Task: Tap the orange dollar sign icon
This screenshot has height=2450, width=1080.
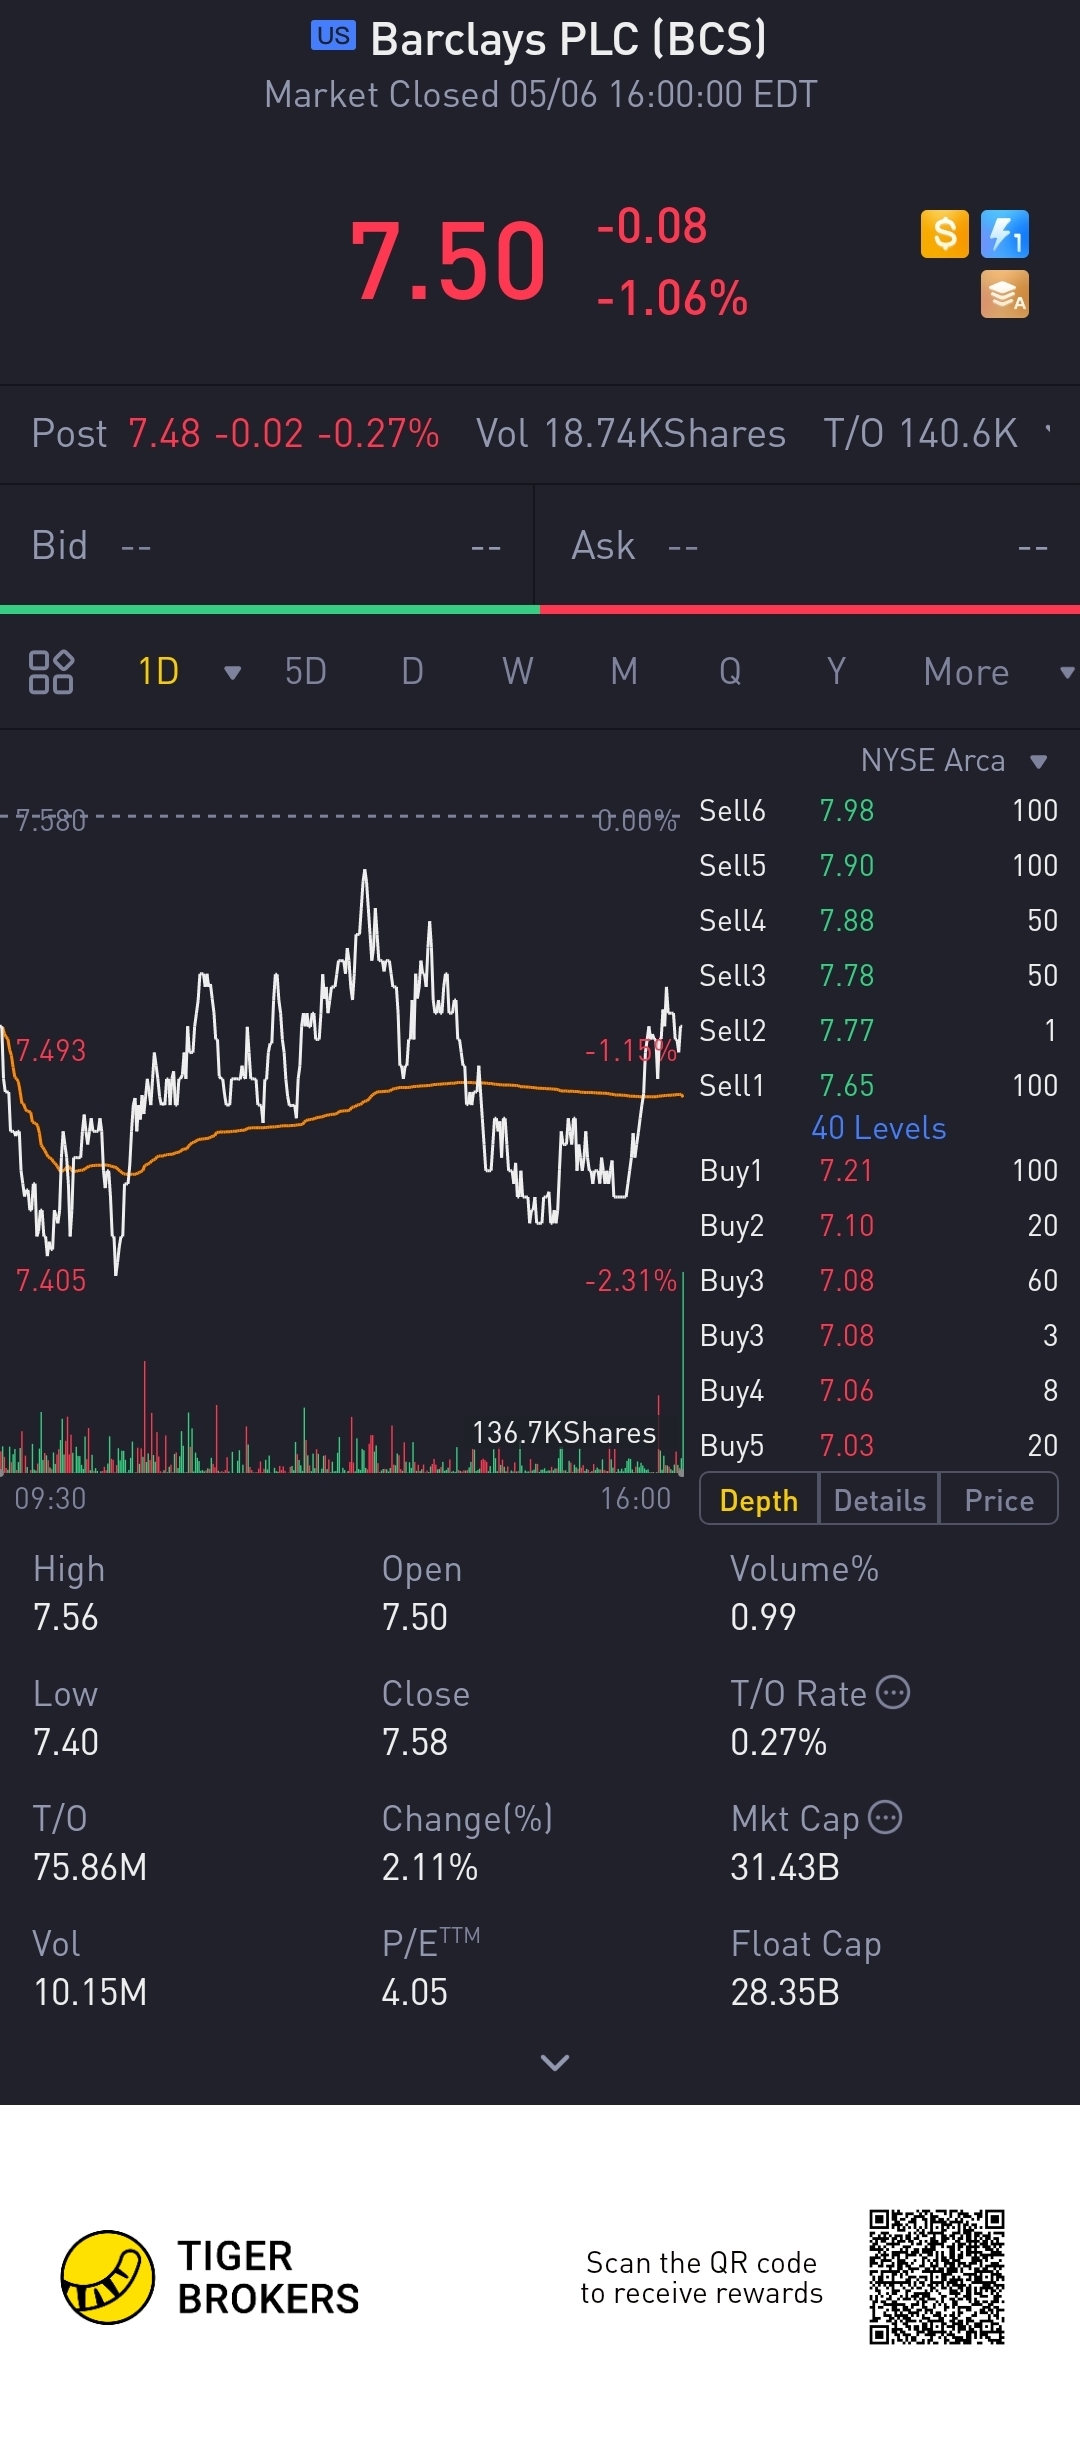Action: click(x=944, y=234)
